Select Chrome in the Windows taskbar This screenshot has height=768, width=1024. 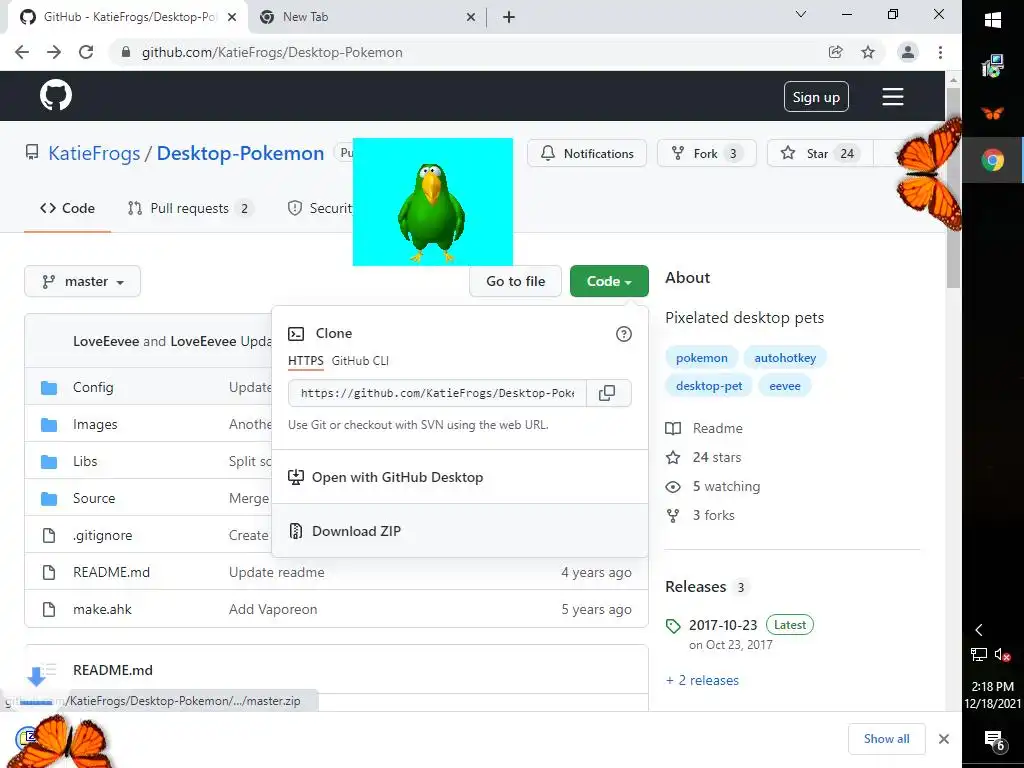coord(993,160)
